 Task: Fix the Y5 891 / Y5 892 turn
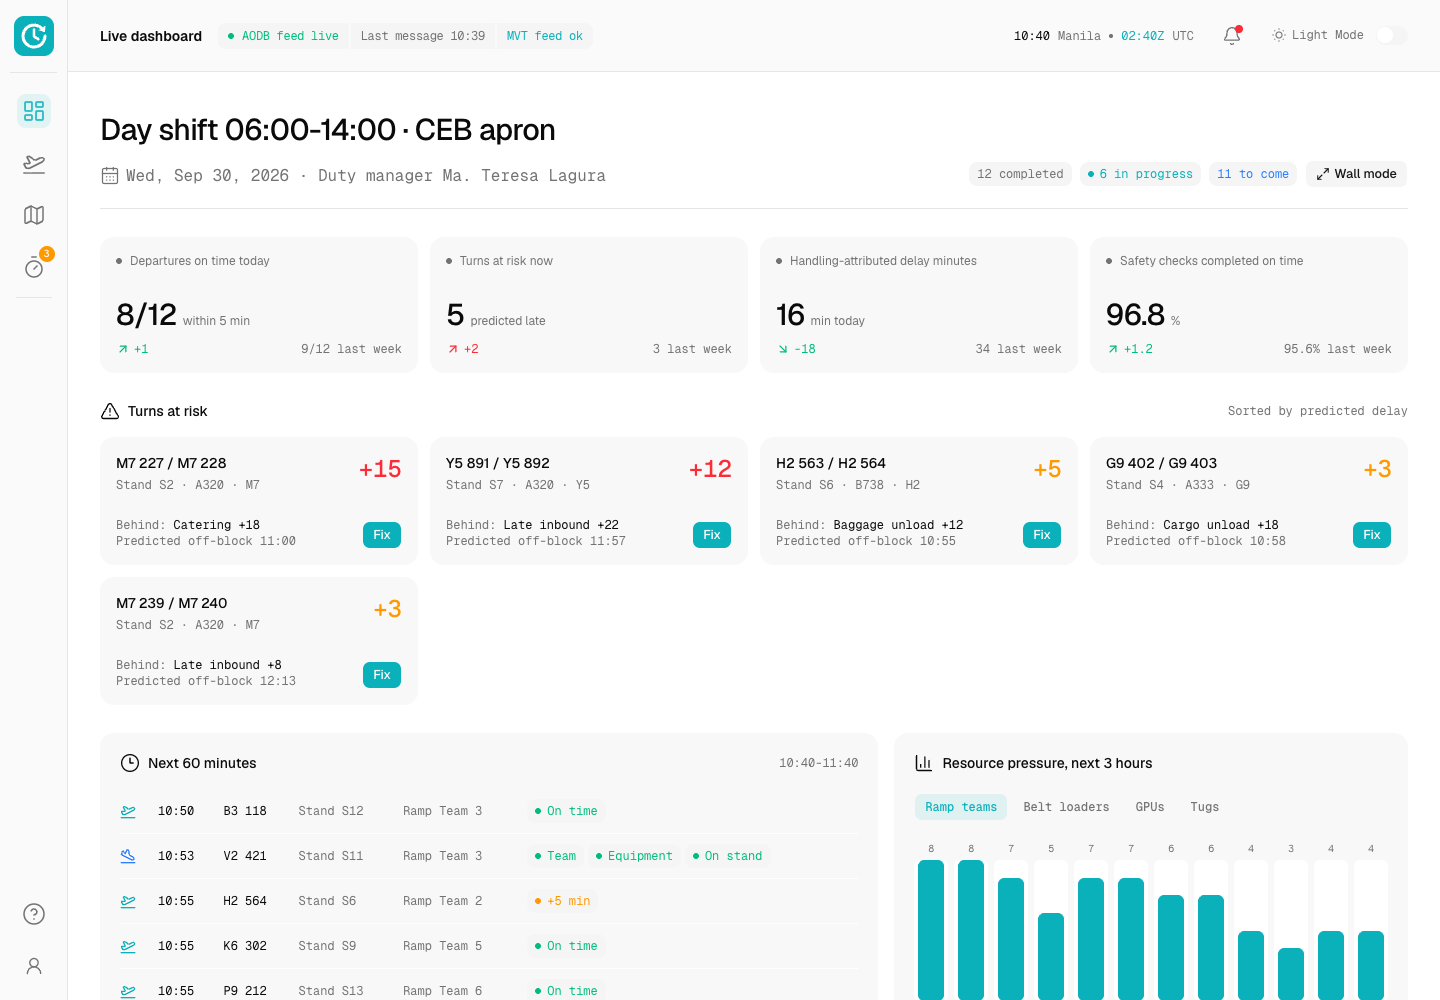[712, 535]
